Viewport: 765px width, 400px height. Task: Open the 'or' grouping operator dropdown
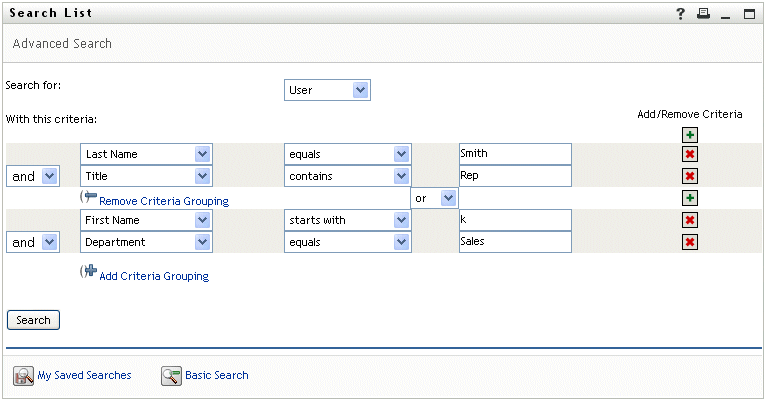(434, 199)
